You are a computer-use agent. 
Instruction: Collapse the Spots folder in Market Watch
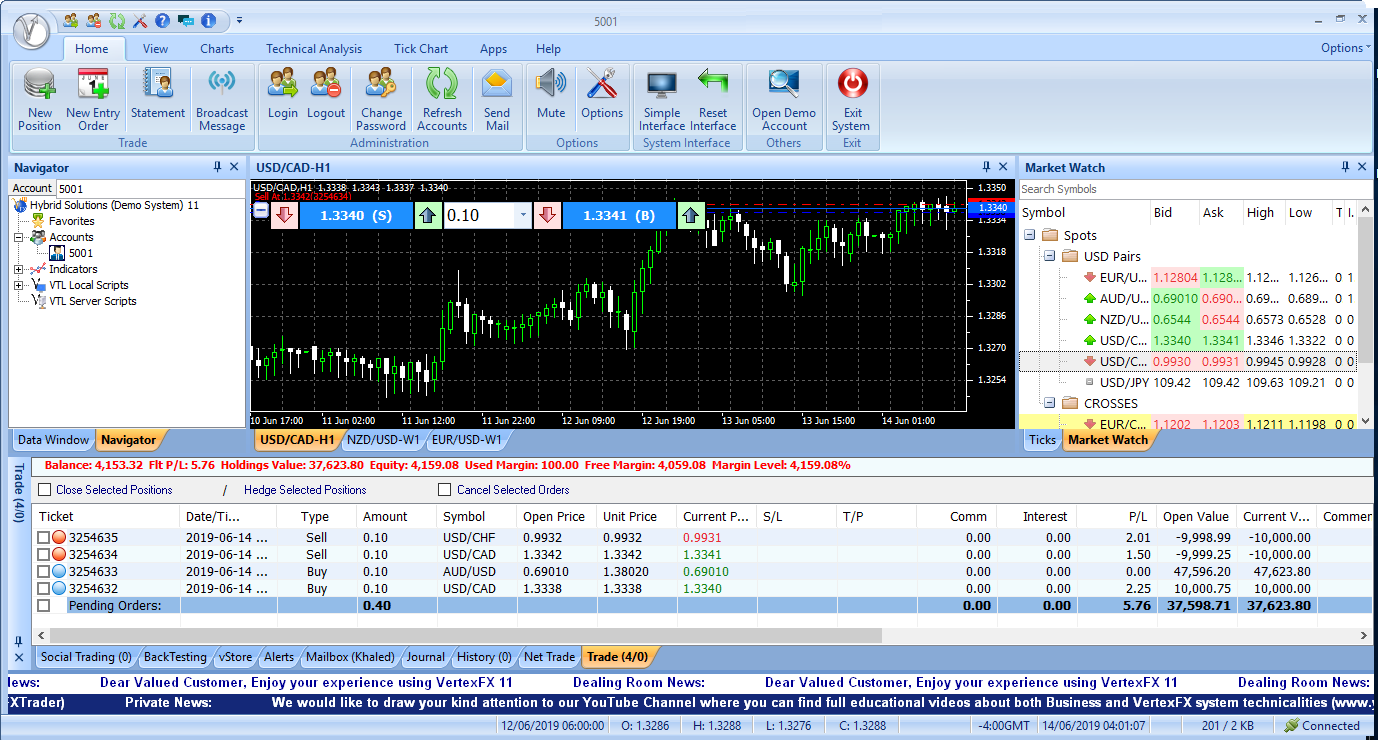pos(1029,236)
